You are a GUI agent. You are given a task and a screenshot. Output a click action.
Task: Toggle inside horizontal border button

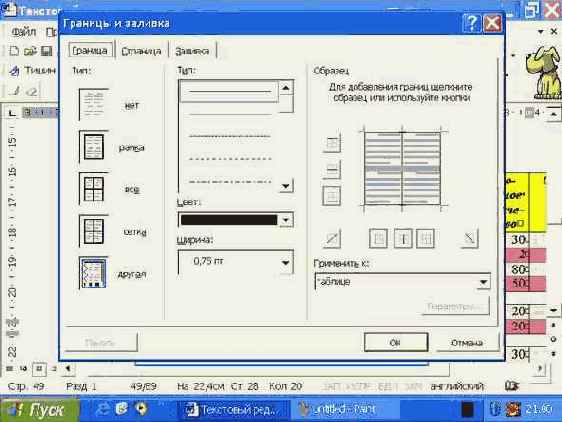coord(332,169)
